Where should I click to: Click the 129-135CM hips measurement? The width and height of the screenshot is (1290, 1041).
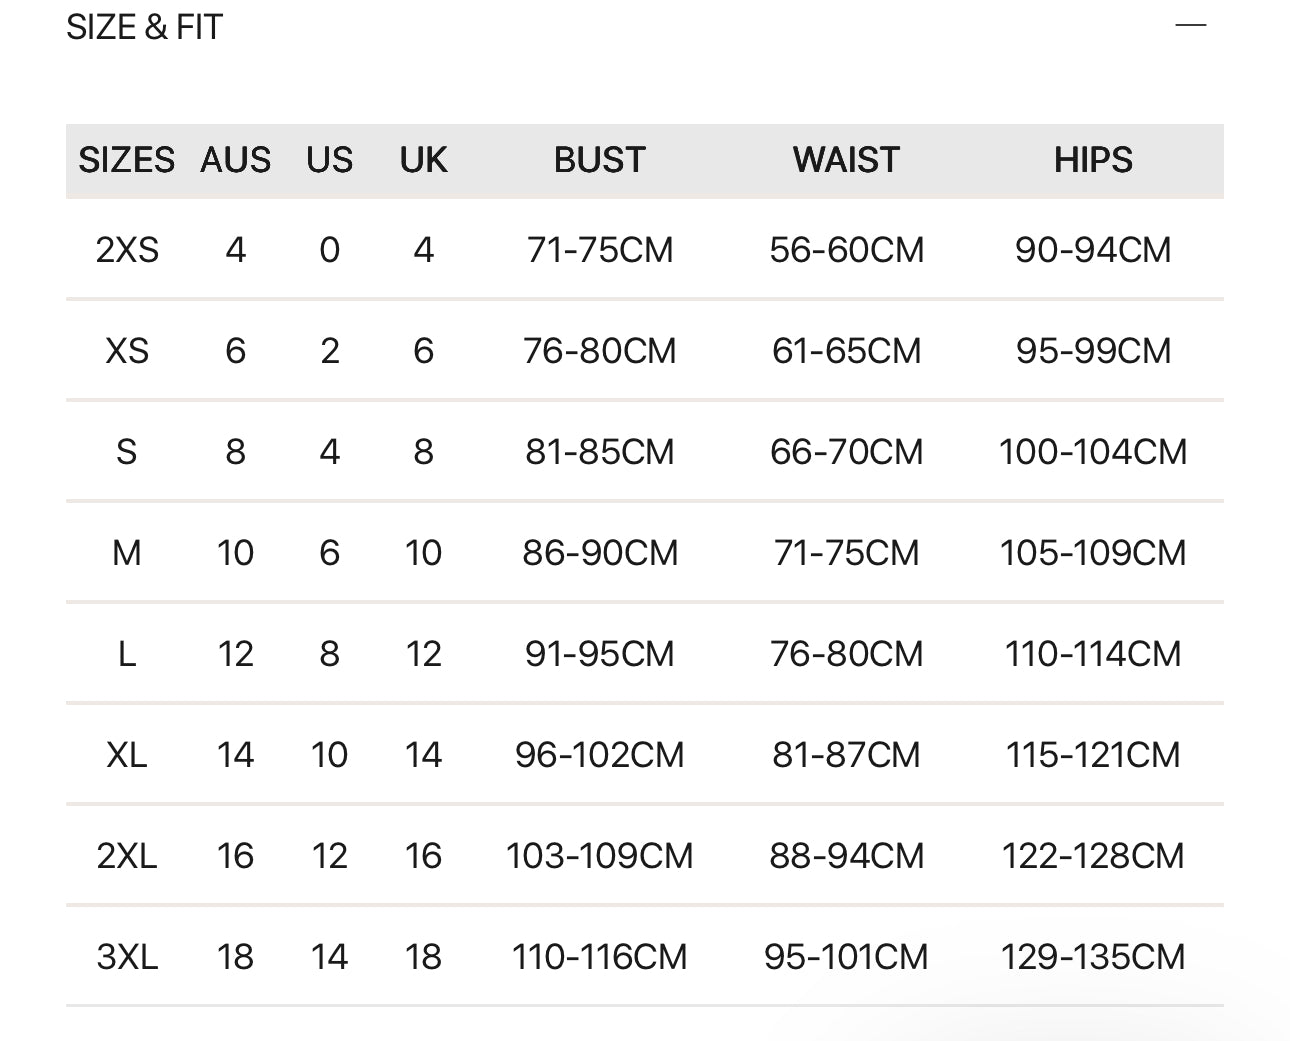(x=1093, y=957)
